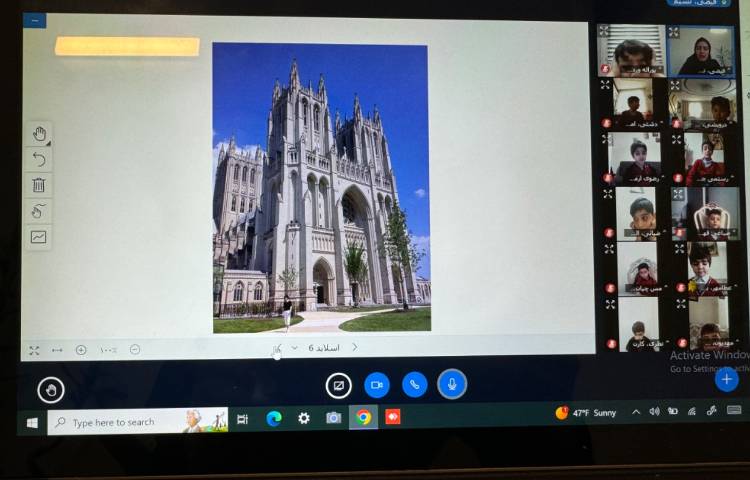
Task: Toggle the webcam sharing button
Action: 376,385
